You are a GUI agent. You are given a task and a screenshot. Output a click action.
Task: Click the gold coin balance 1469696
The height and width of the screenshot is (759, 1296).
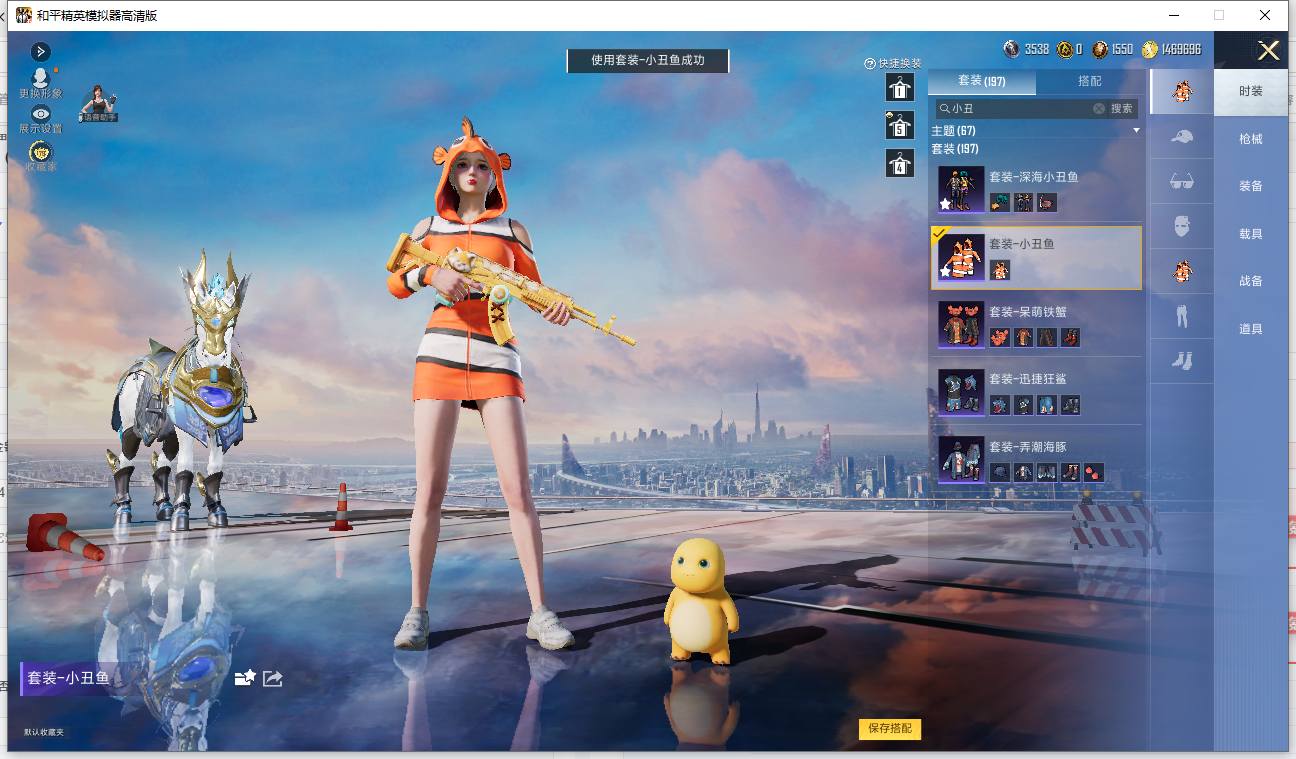click(x=1172, y=49)
